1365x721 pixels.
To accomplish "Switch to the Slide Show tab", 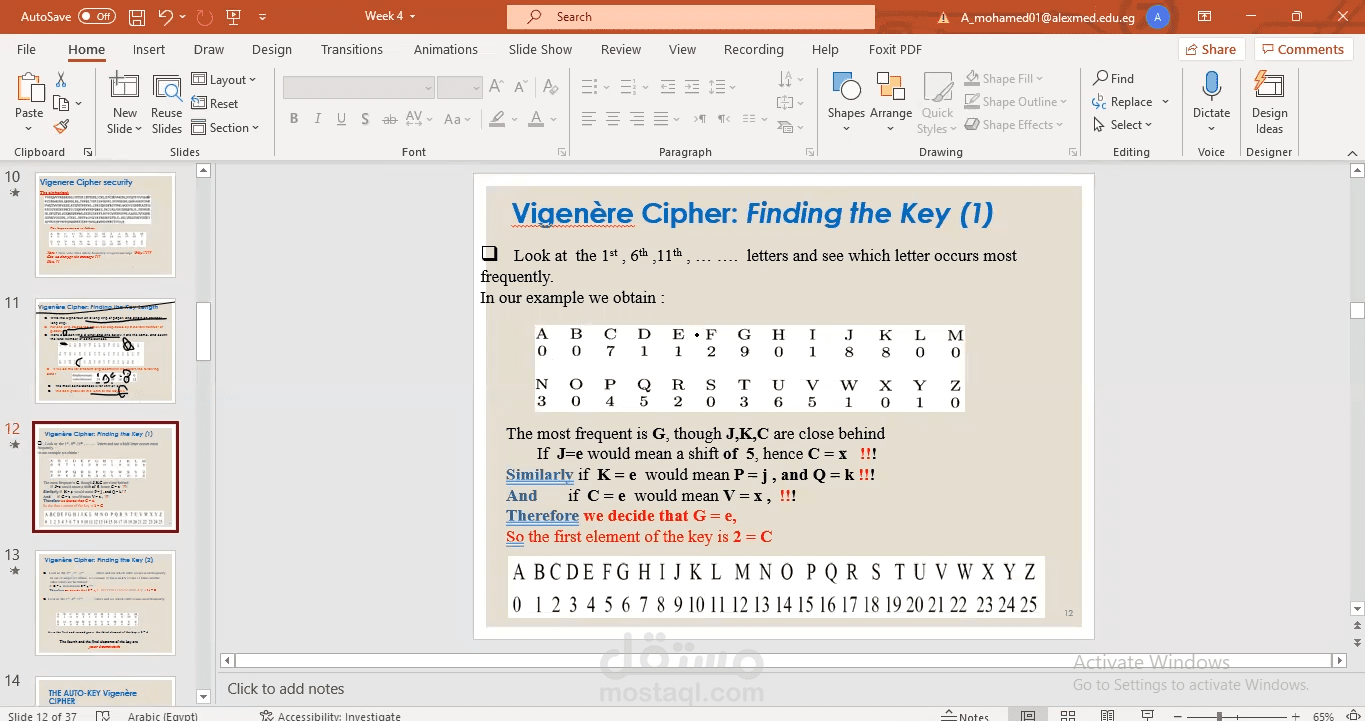I will click(540, 49).
